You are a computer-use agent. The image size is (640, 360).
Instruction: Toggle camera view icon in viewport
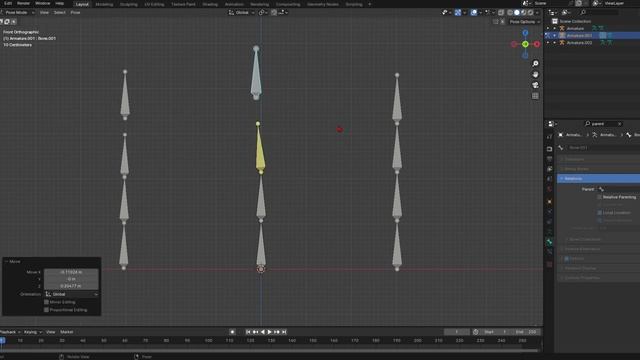tap(535, 85)
